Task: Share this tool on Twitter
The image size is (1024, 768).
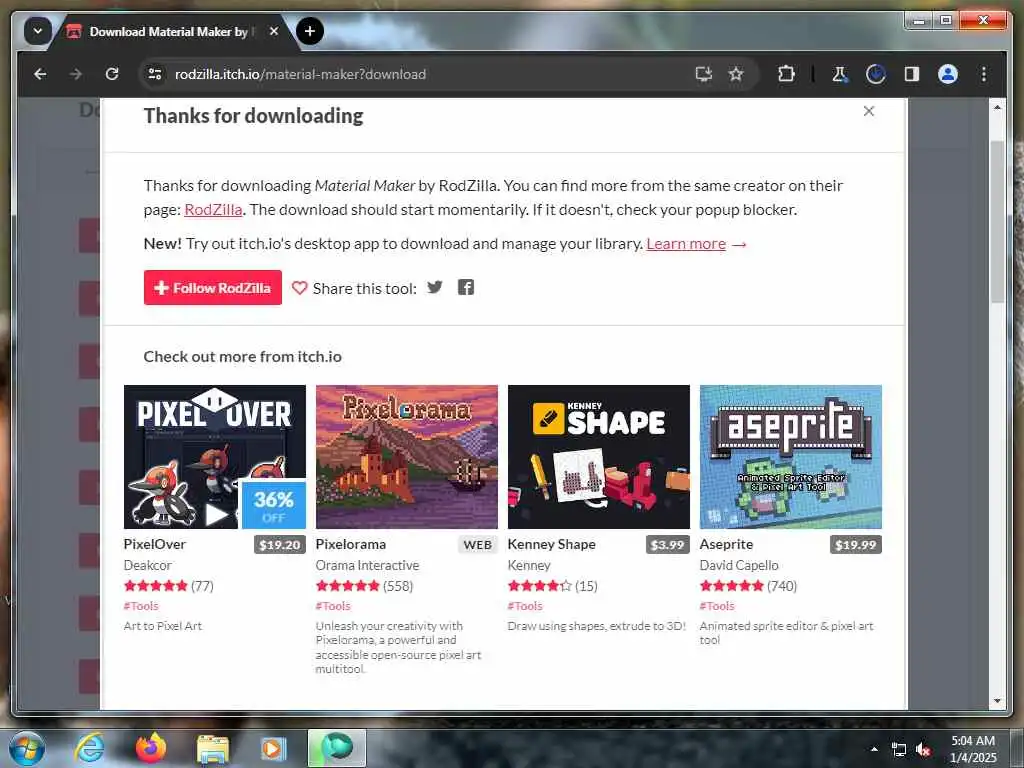Action: pyautogui.click(x=435, y=287)
